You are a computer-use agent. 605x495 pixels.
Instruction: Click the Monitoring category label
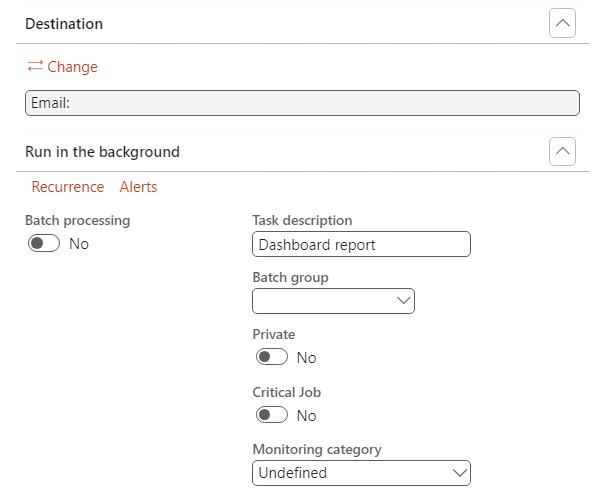click(x=317, y=450)
